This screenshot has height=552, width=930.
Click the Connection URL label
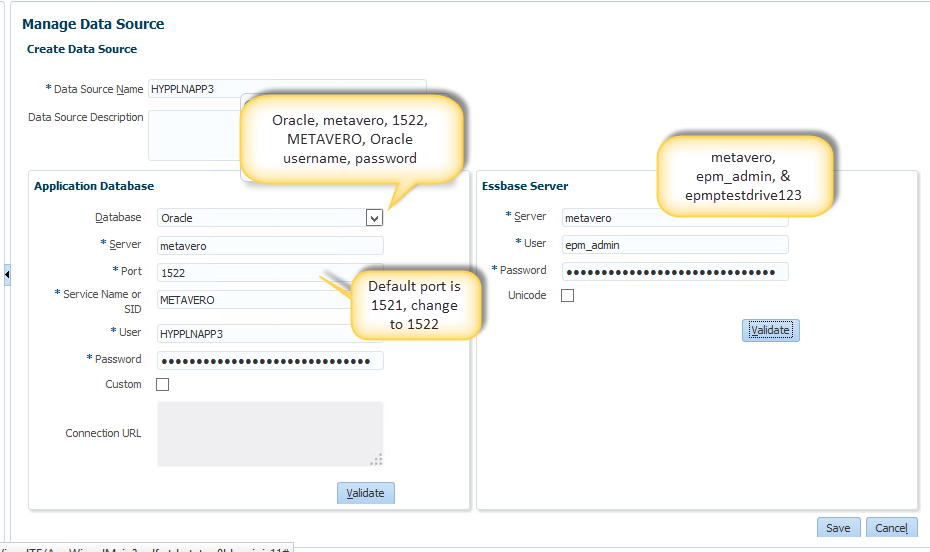[103, 433]
